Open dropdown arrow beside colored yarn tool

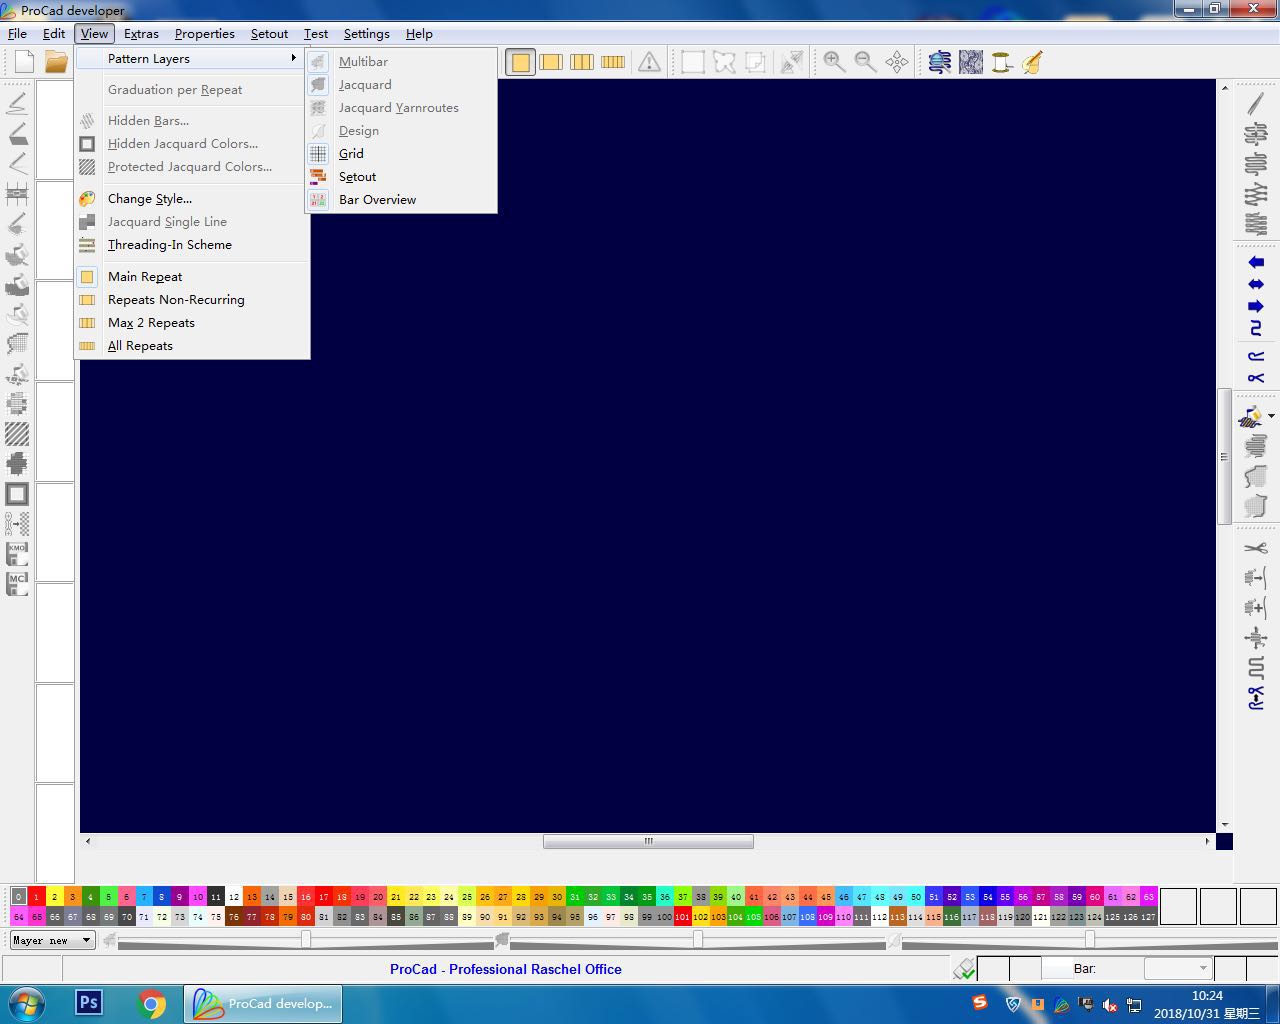(1272, 416)
